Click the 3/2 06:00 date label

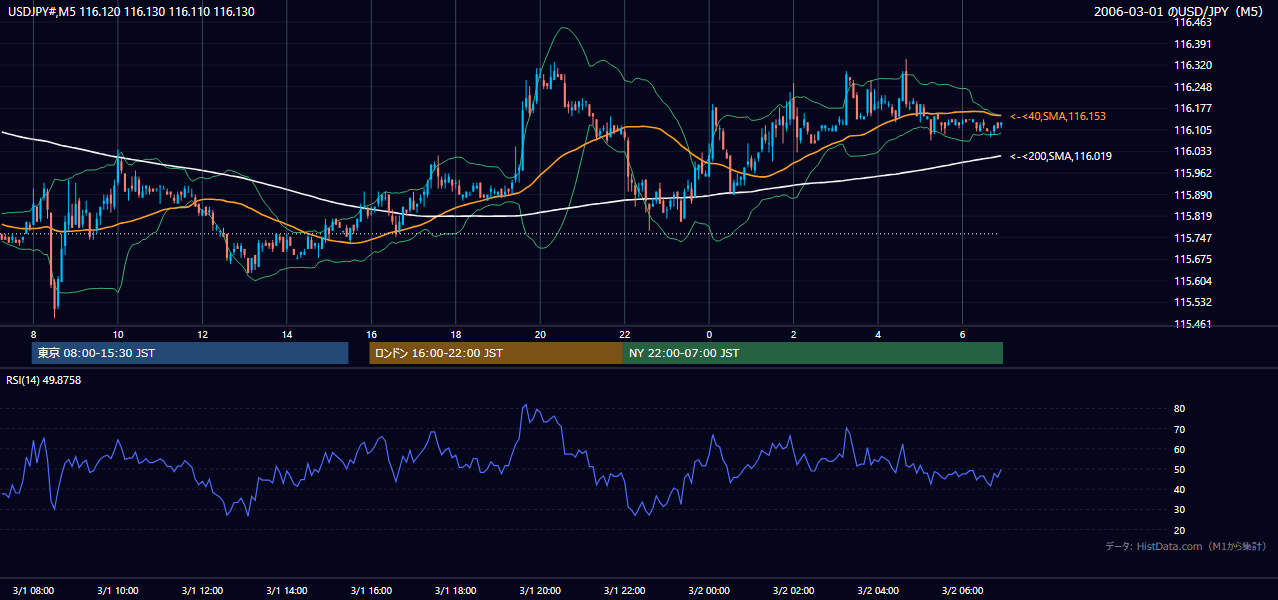(962, 590)
